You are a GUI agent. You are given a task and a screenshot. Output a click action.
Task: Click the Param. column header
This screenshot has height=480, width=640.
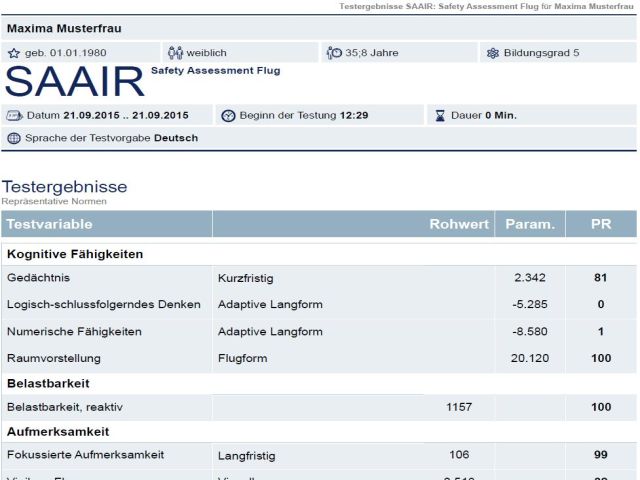pyautogui.click(x=530, y=224)
